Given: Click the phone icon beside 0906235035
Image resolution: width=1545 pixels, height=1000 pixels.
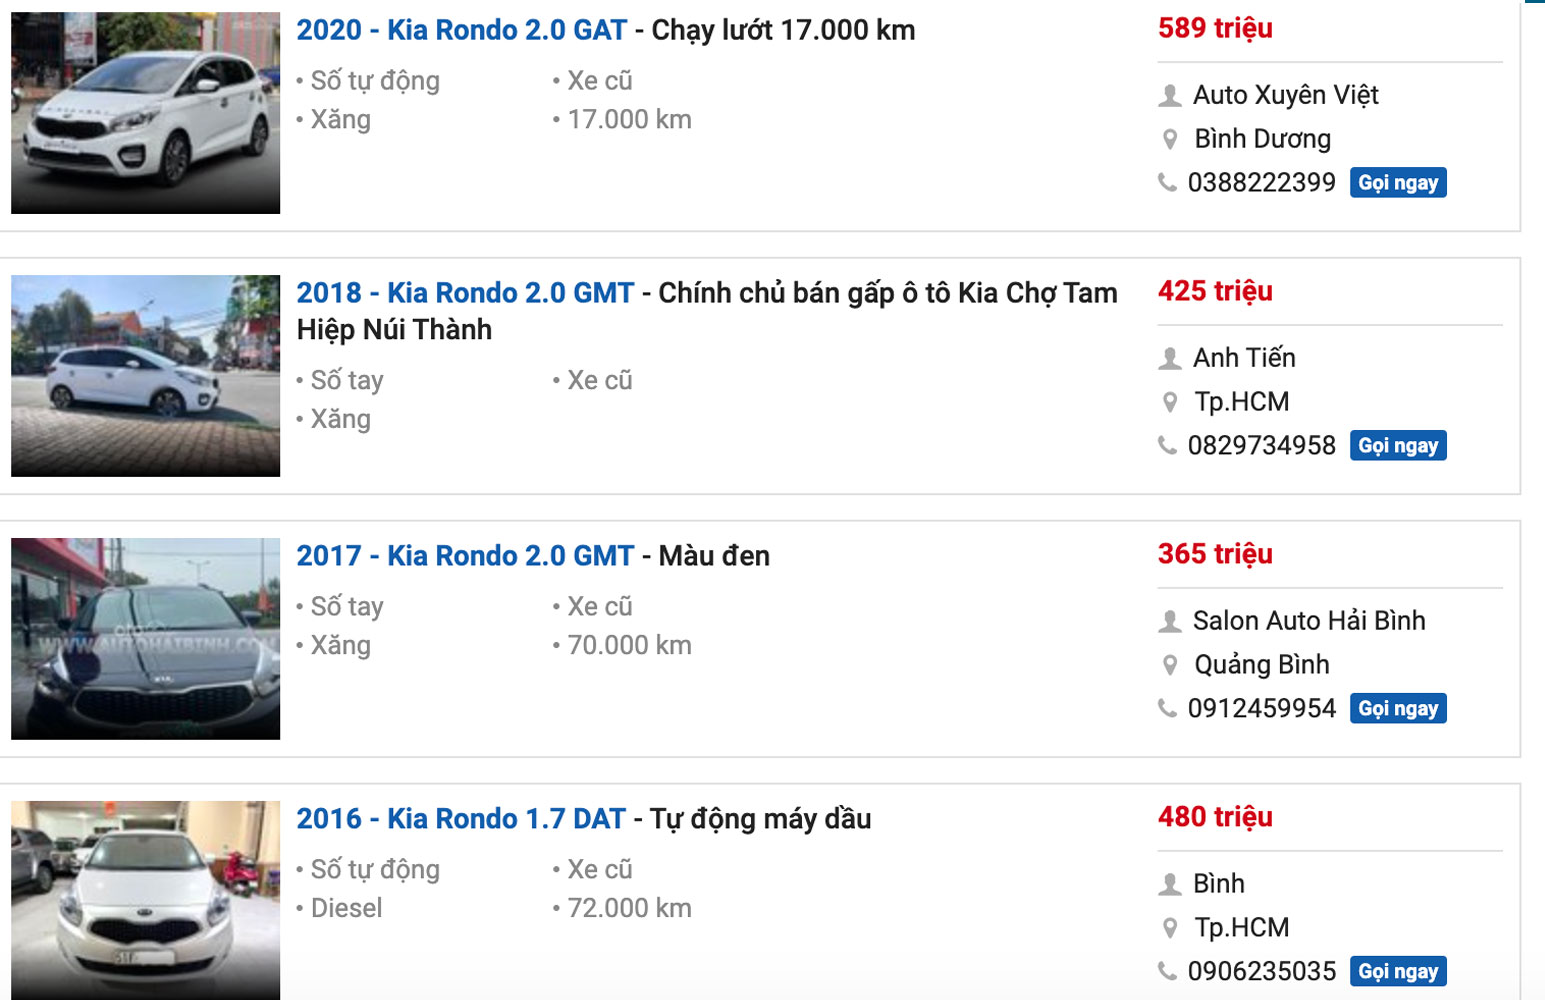Looking at the screenshot, I should [x=1167, y=971].
